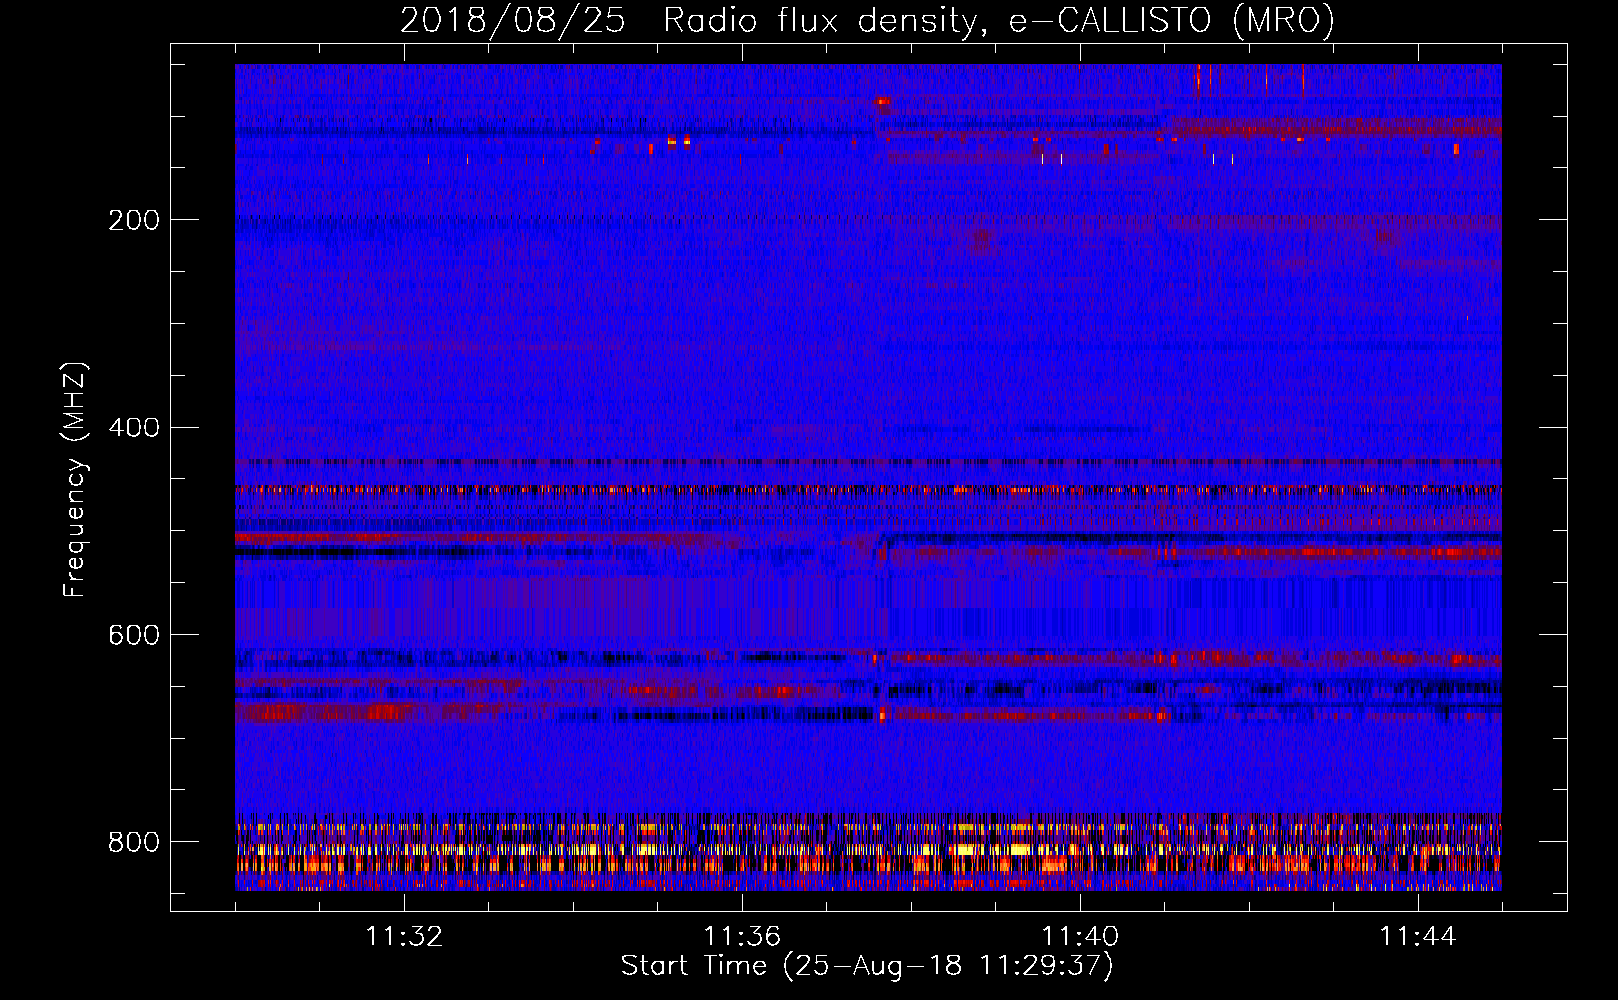This screenshot has width=1618, height=1000.
Task: Click the plot title "2018/08/25 Radio flux density, e-CALLISTO (MRO)"
Action: pyautogui.click(x=867, y=20)
